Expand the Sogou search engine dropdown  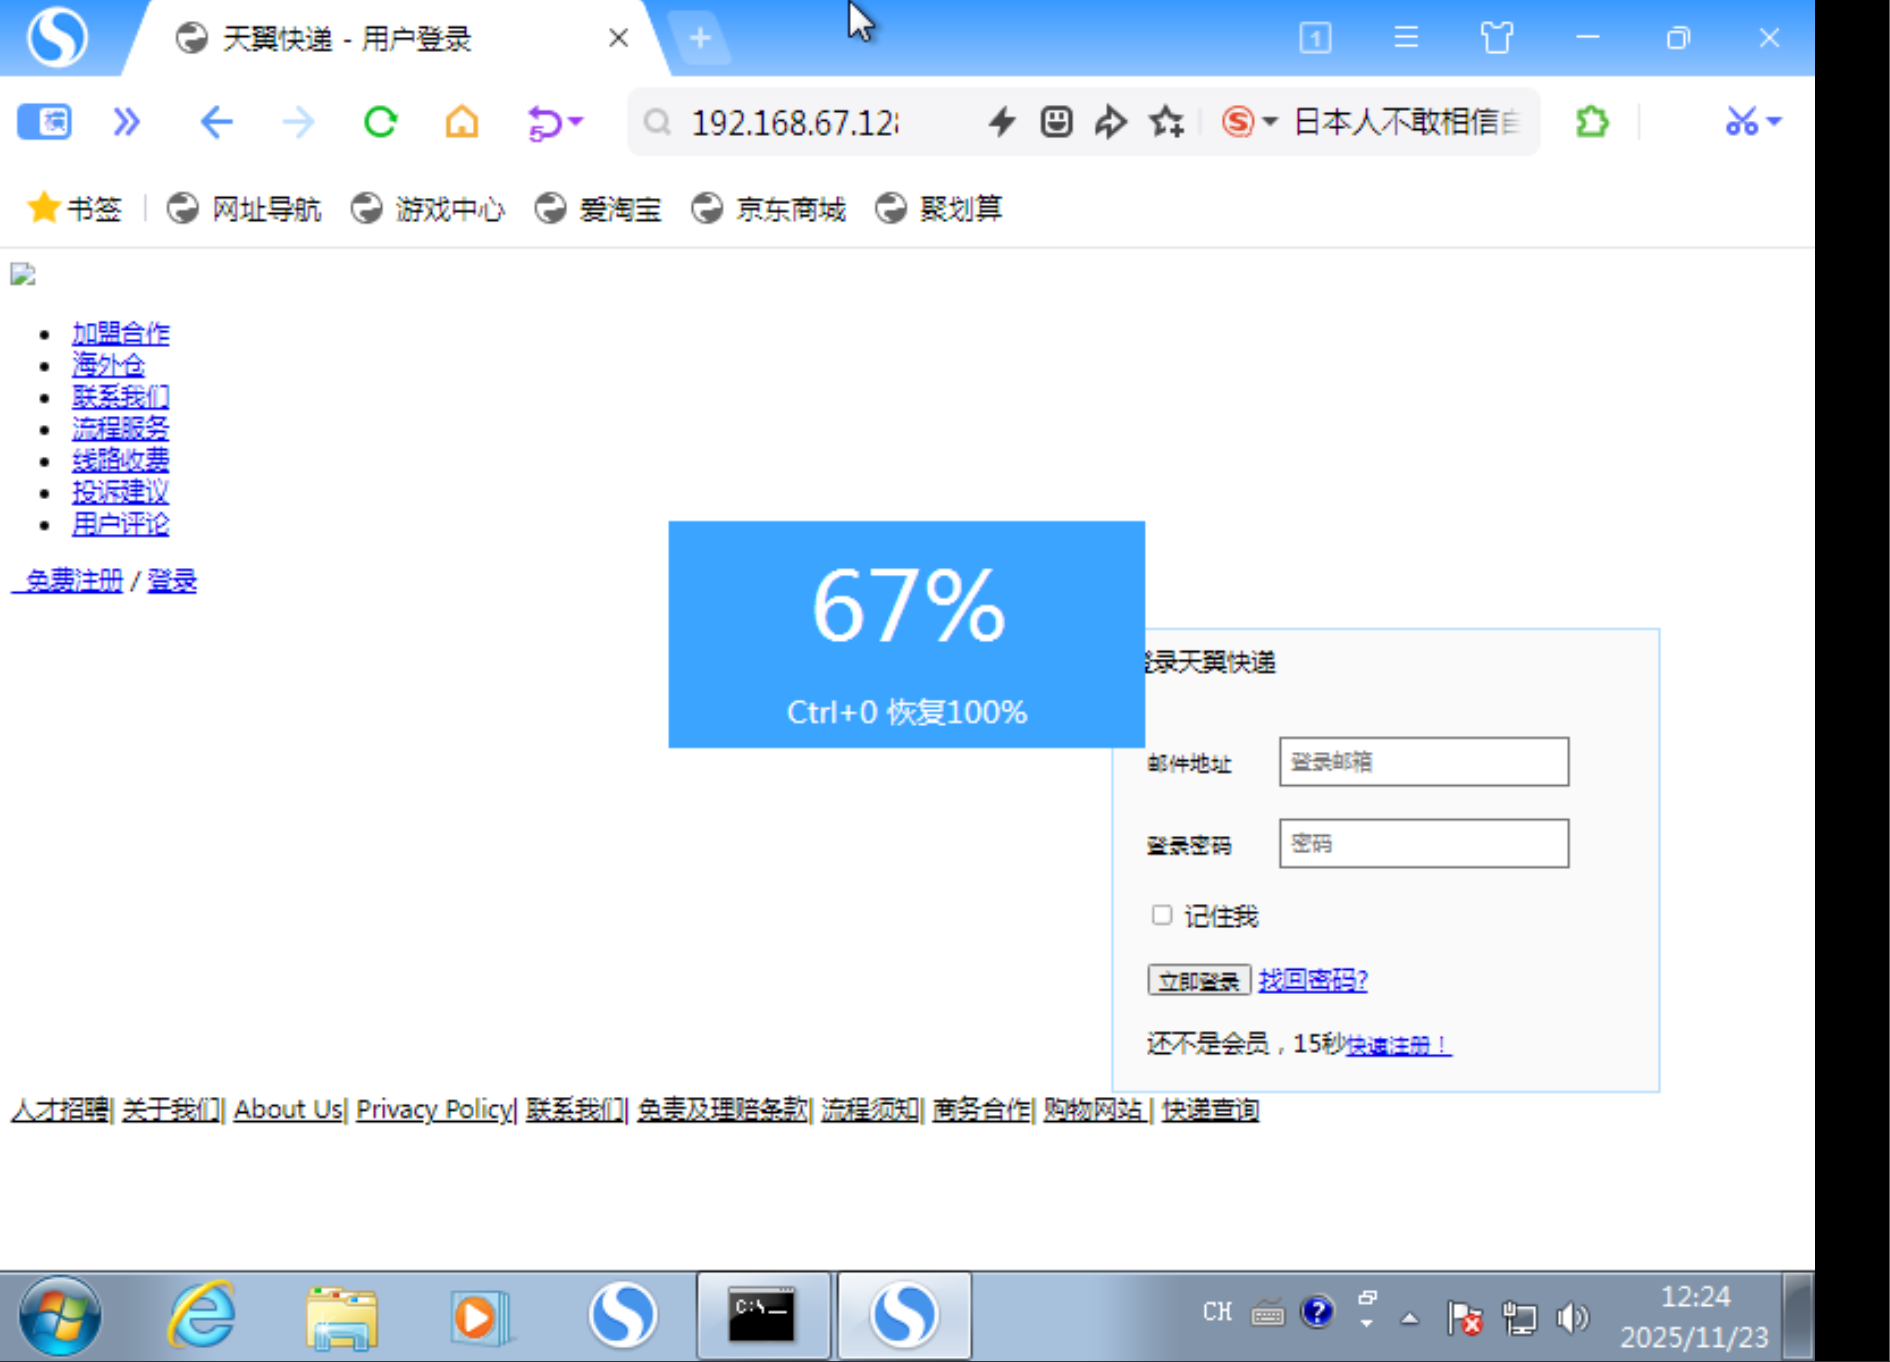pyautogui.click(x=1270, y=122)
